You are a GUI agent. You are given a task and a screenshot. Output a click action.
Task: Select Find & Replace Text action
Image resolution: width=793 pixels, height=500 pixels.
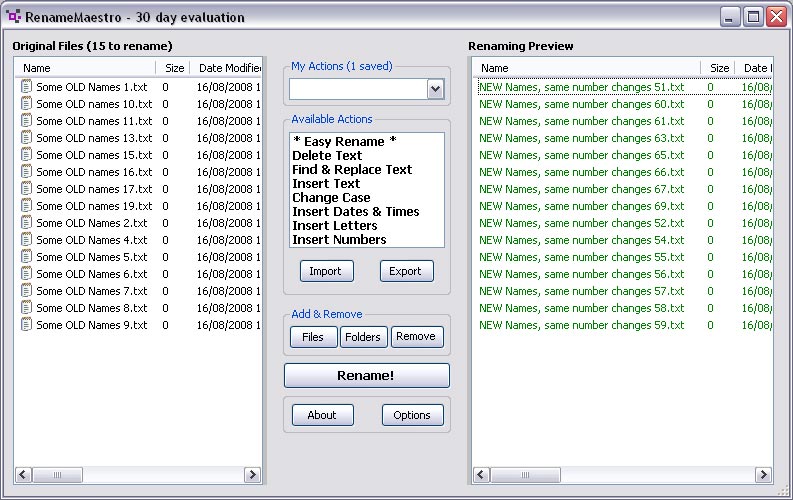[352, 169]
